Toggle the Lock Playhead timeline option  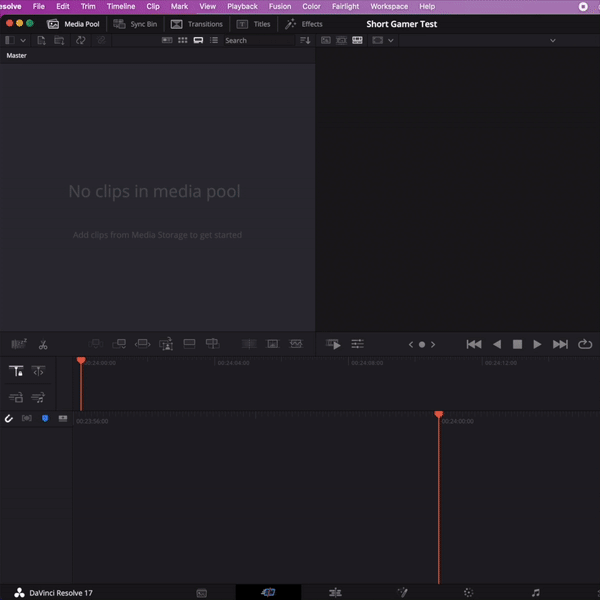(16, 371)
